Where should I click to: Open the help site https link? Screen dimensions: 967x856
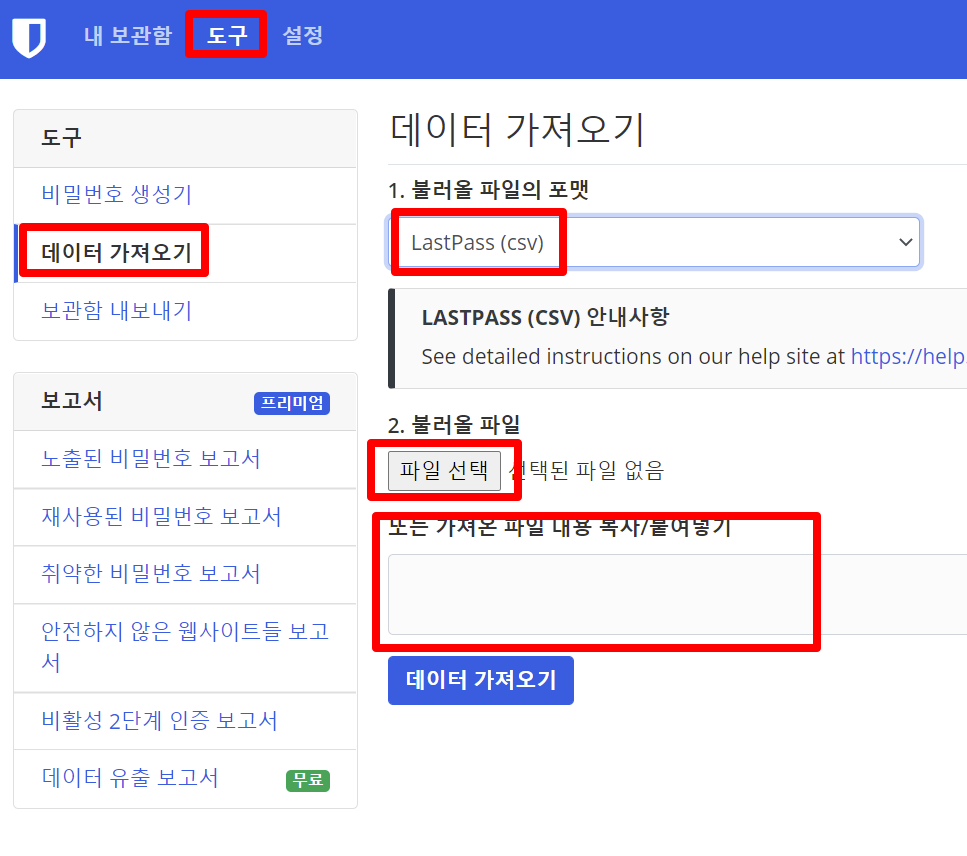(x=908, y=356)
